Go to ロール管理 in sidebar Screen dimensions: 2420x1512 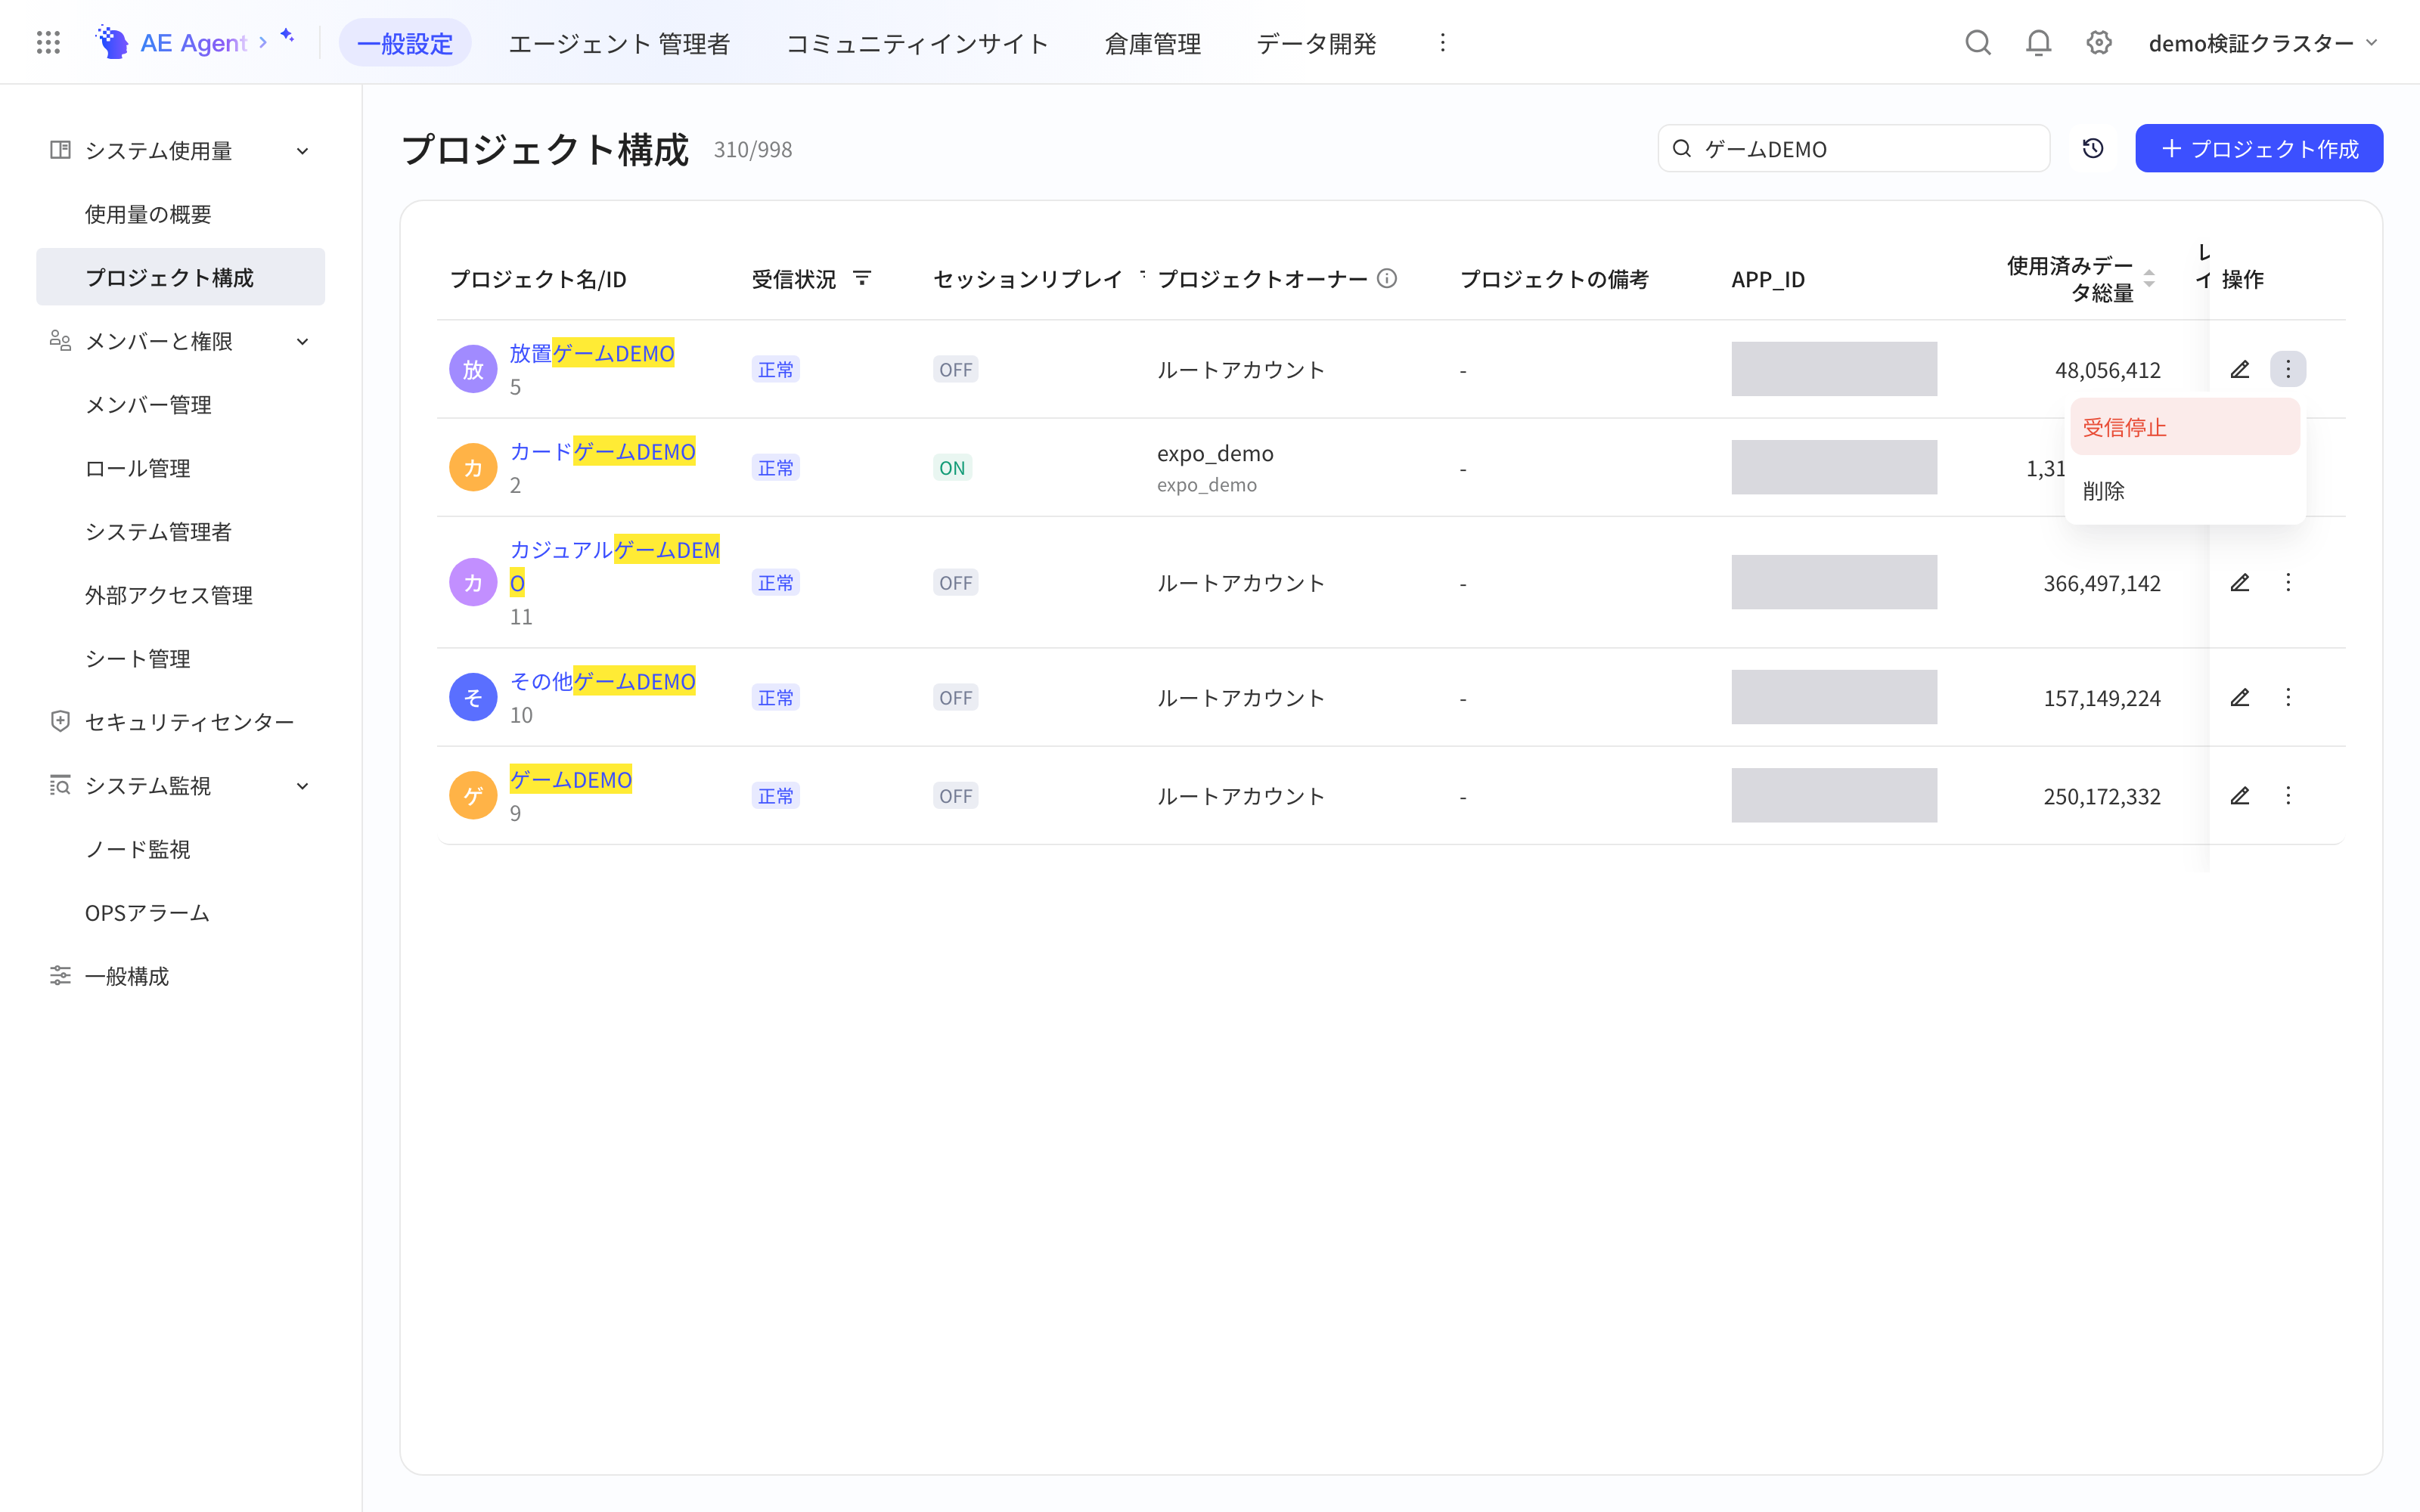tap(137, 468)
